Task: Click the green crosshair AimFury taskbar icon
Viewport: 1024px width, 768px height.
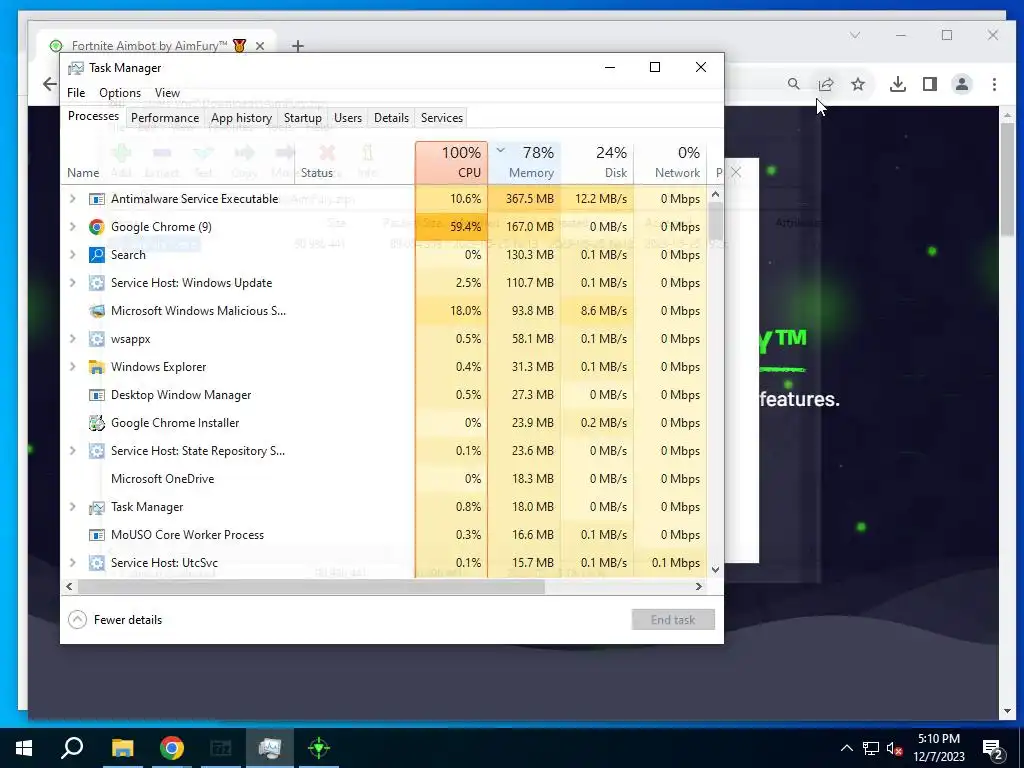Action: 319,748
